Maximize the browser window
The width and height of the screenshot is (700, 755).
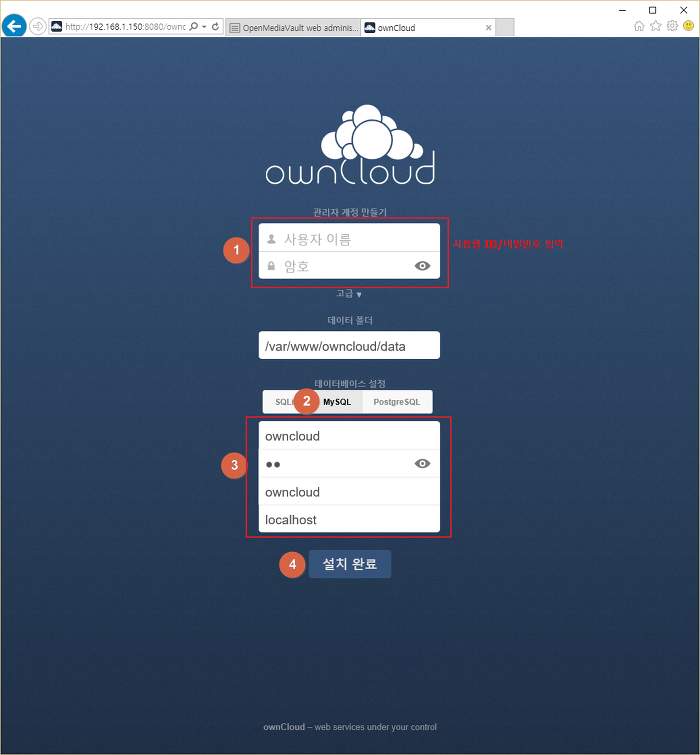653,10
